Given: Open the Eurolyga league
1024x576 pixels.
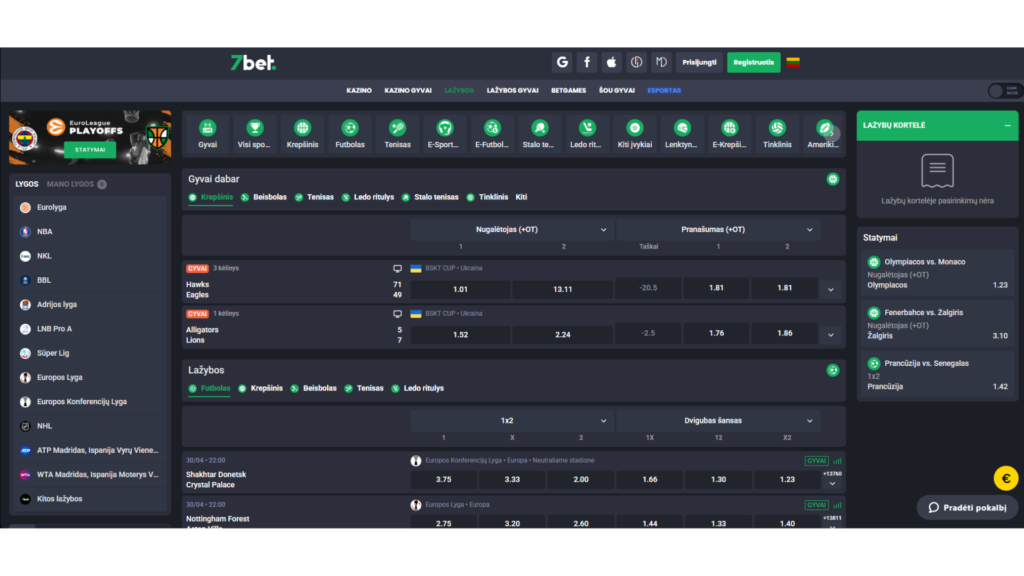Looking at the screenshot, I should [91, 208].
